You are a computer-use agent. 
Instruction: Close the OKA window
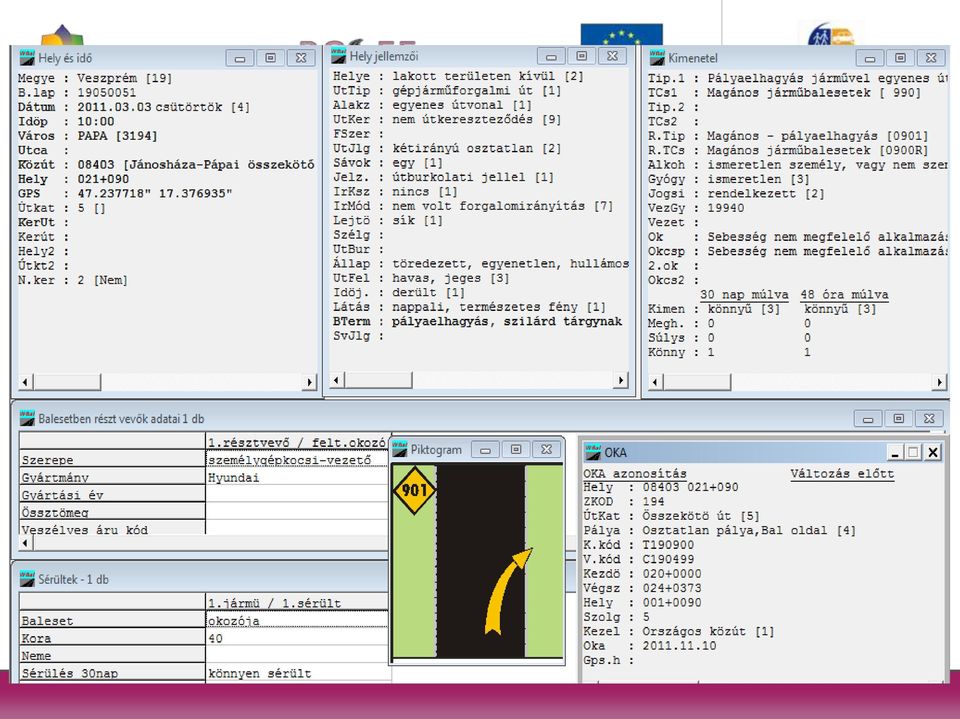pyautogui.click(x=932, y=453)
